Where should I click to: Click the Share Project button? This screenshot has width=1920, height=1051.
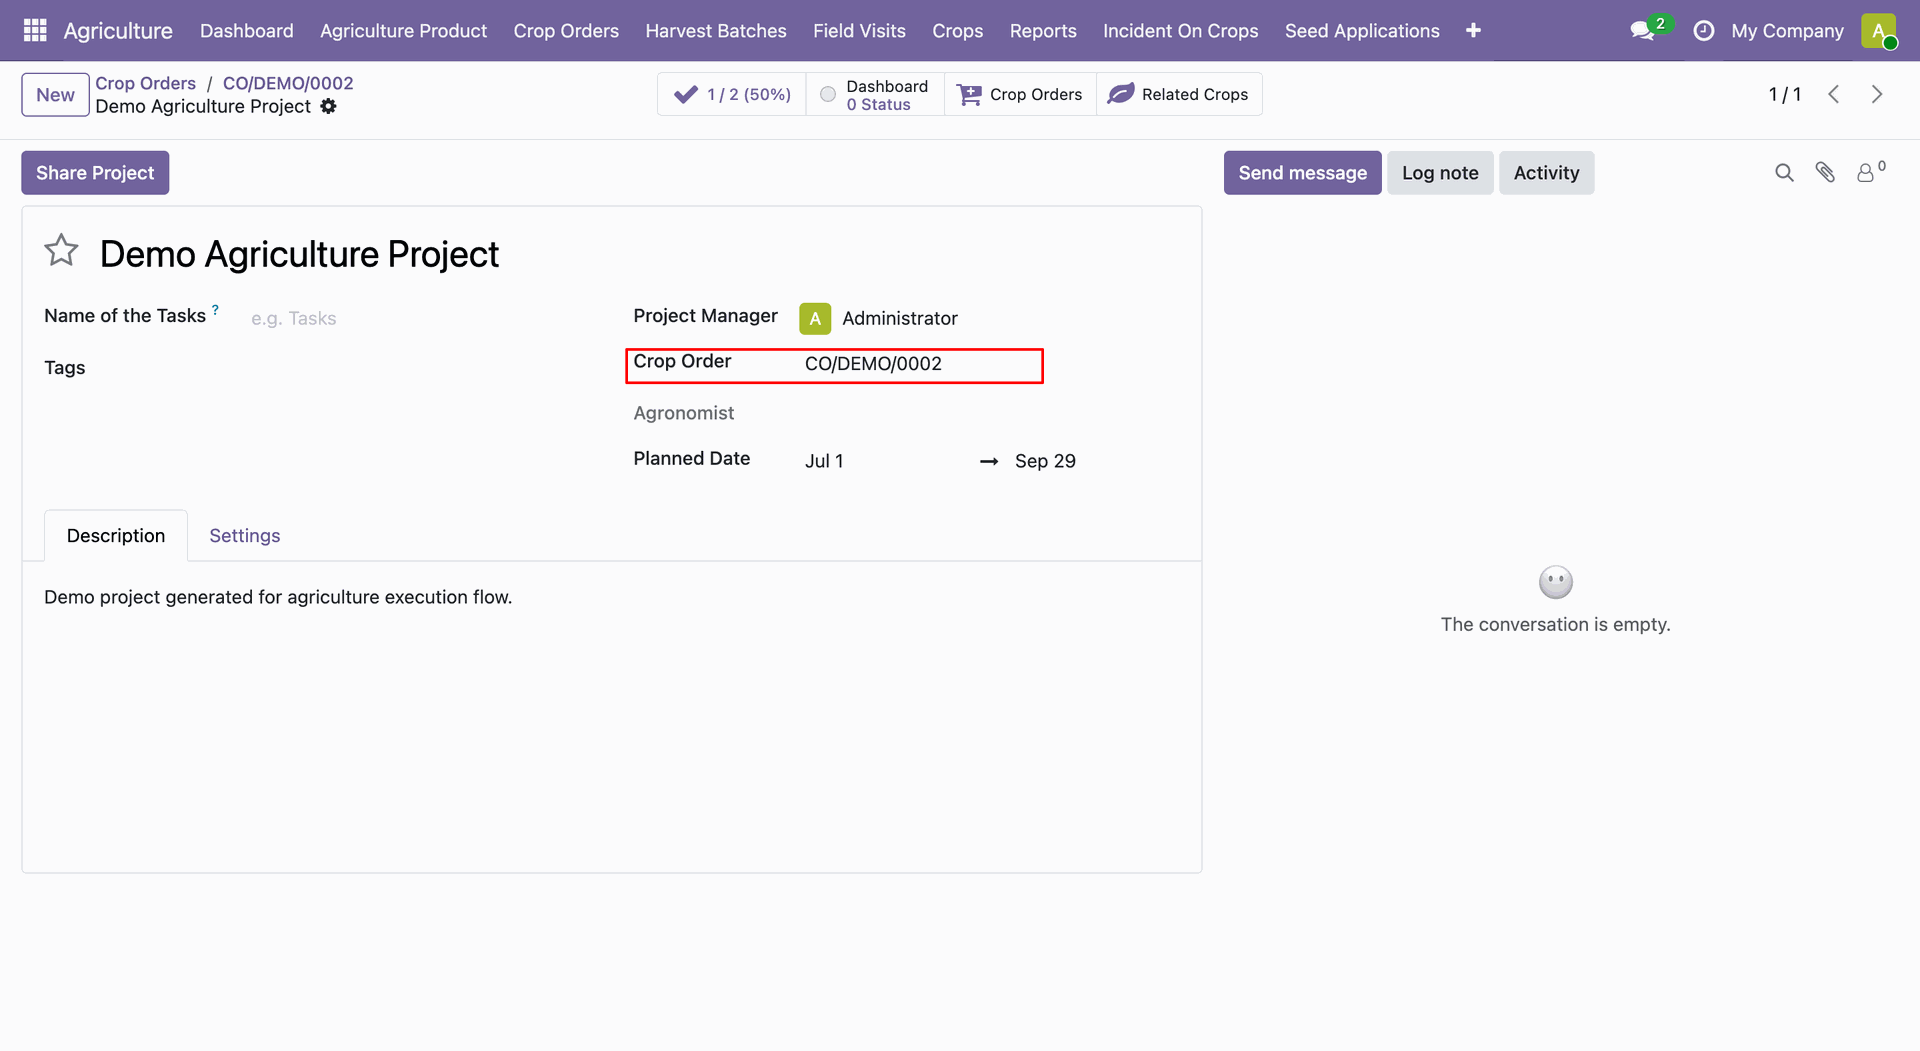point(95,173)
